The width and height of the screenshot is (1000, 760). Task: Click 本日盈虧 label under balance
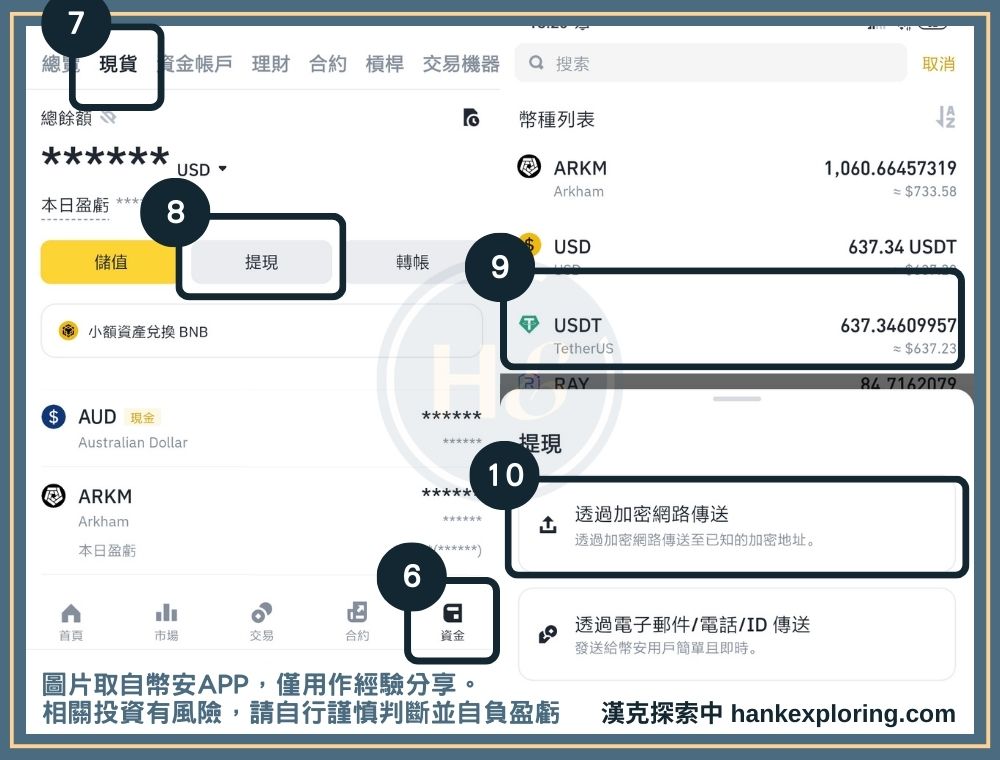(75, 205)
